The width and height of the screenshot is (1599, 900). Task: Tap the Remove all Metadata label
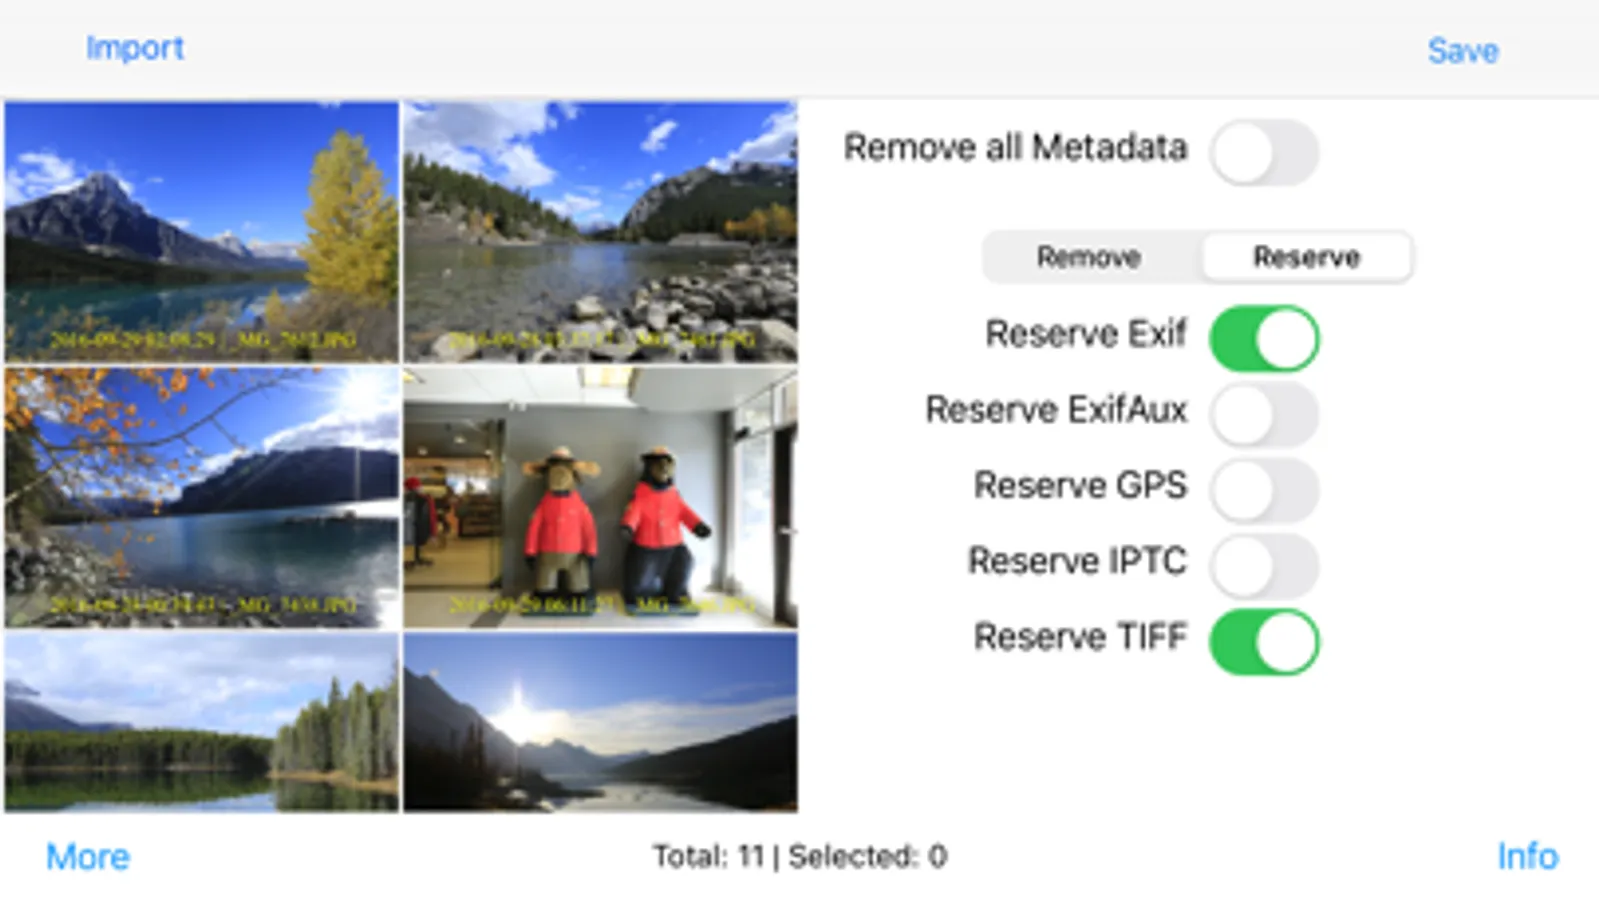[1015, 148]
